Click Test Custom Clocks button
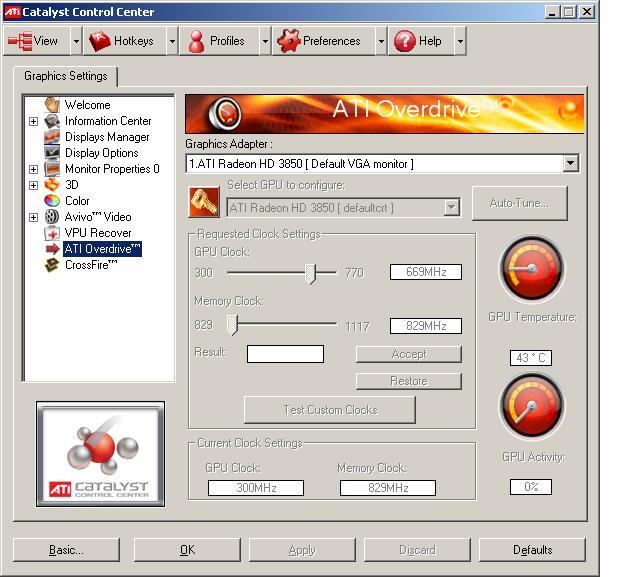The height and width of the screenshot is (577, 640). [330, 410]
